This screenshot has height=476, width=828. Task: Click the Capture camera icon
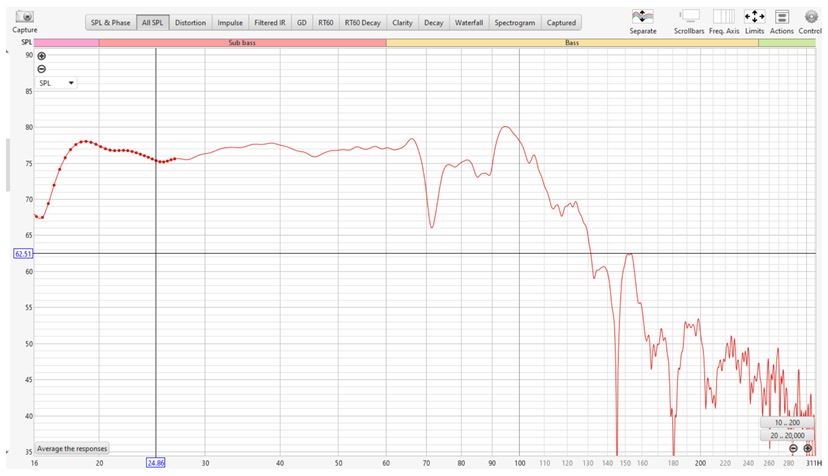(25, 18)
